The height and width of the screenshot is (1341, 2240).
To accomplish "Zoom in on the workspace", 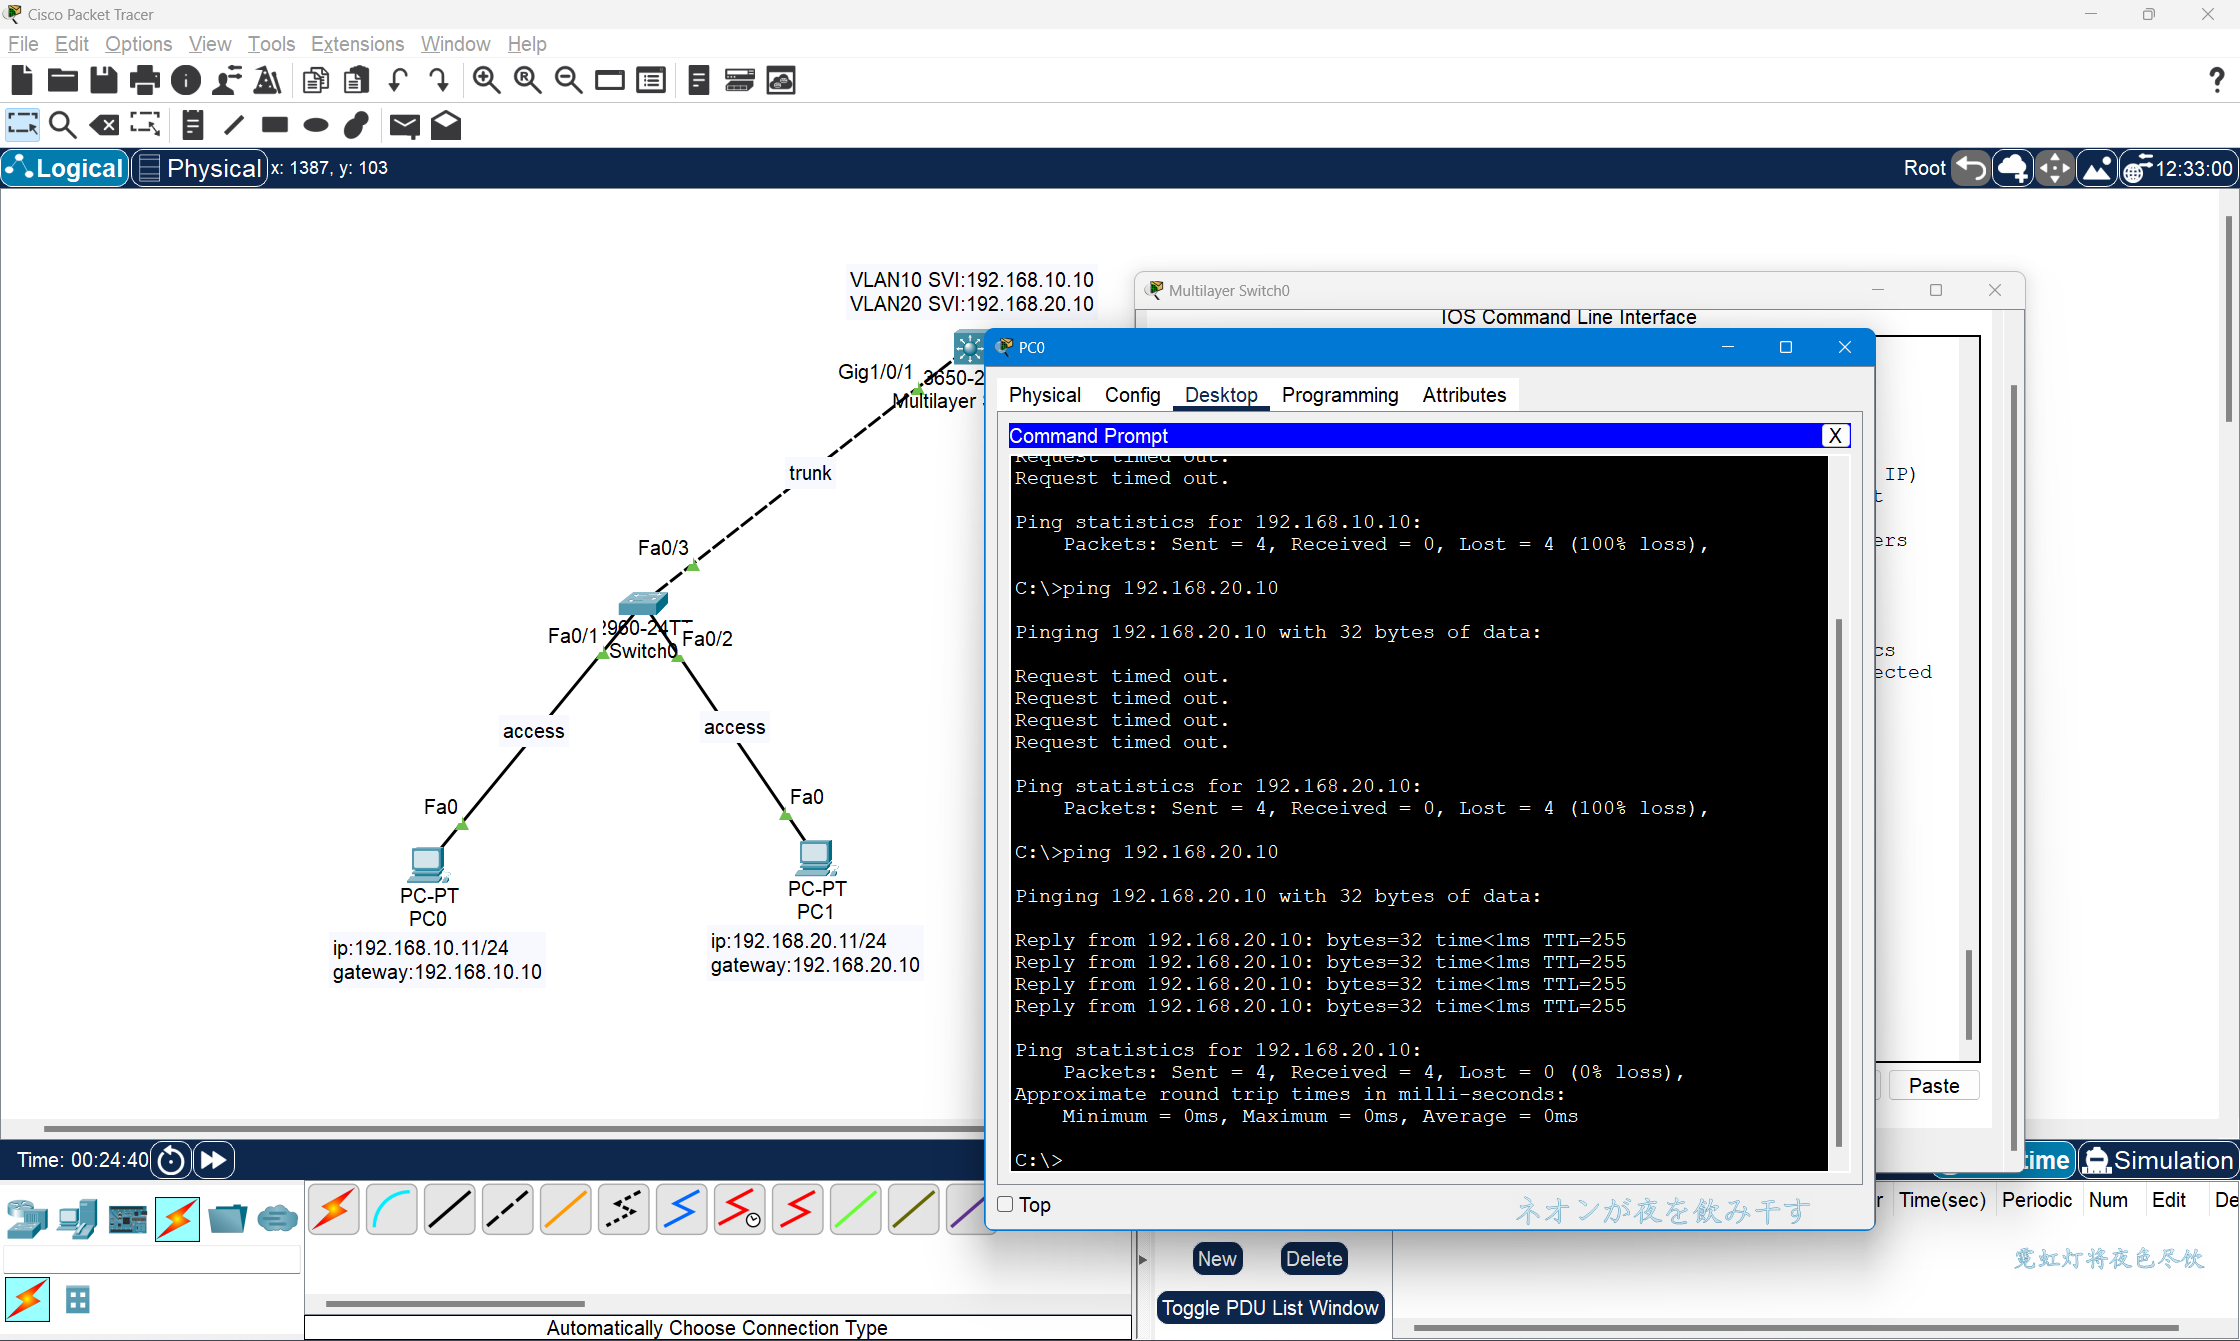I will tap(487, 80).
